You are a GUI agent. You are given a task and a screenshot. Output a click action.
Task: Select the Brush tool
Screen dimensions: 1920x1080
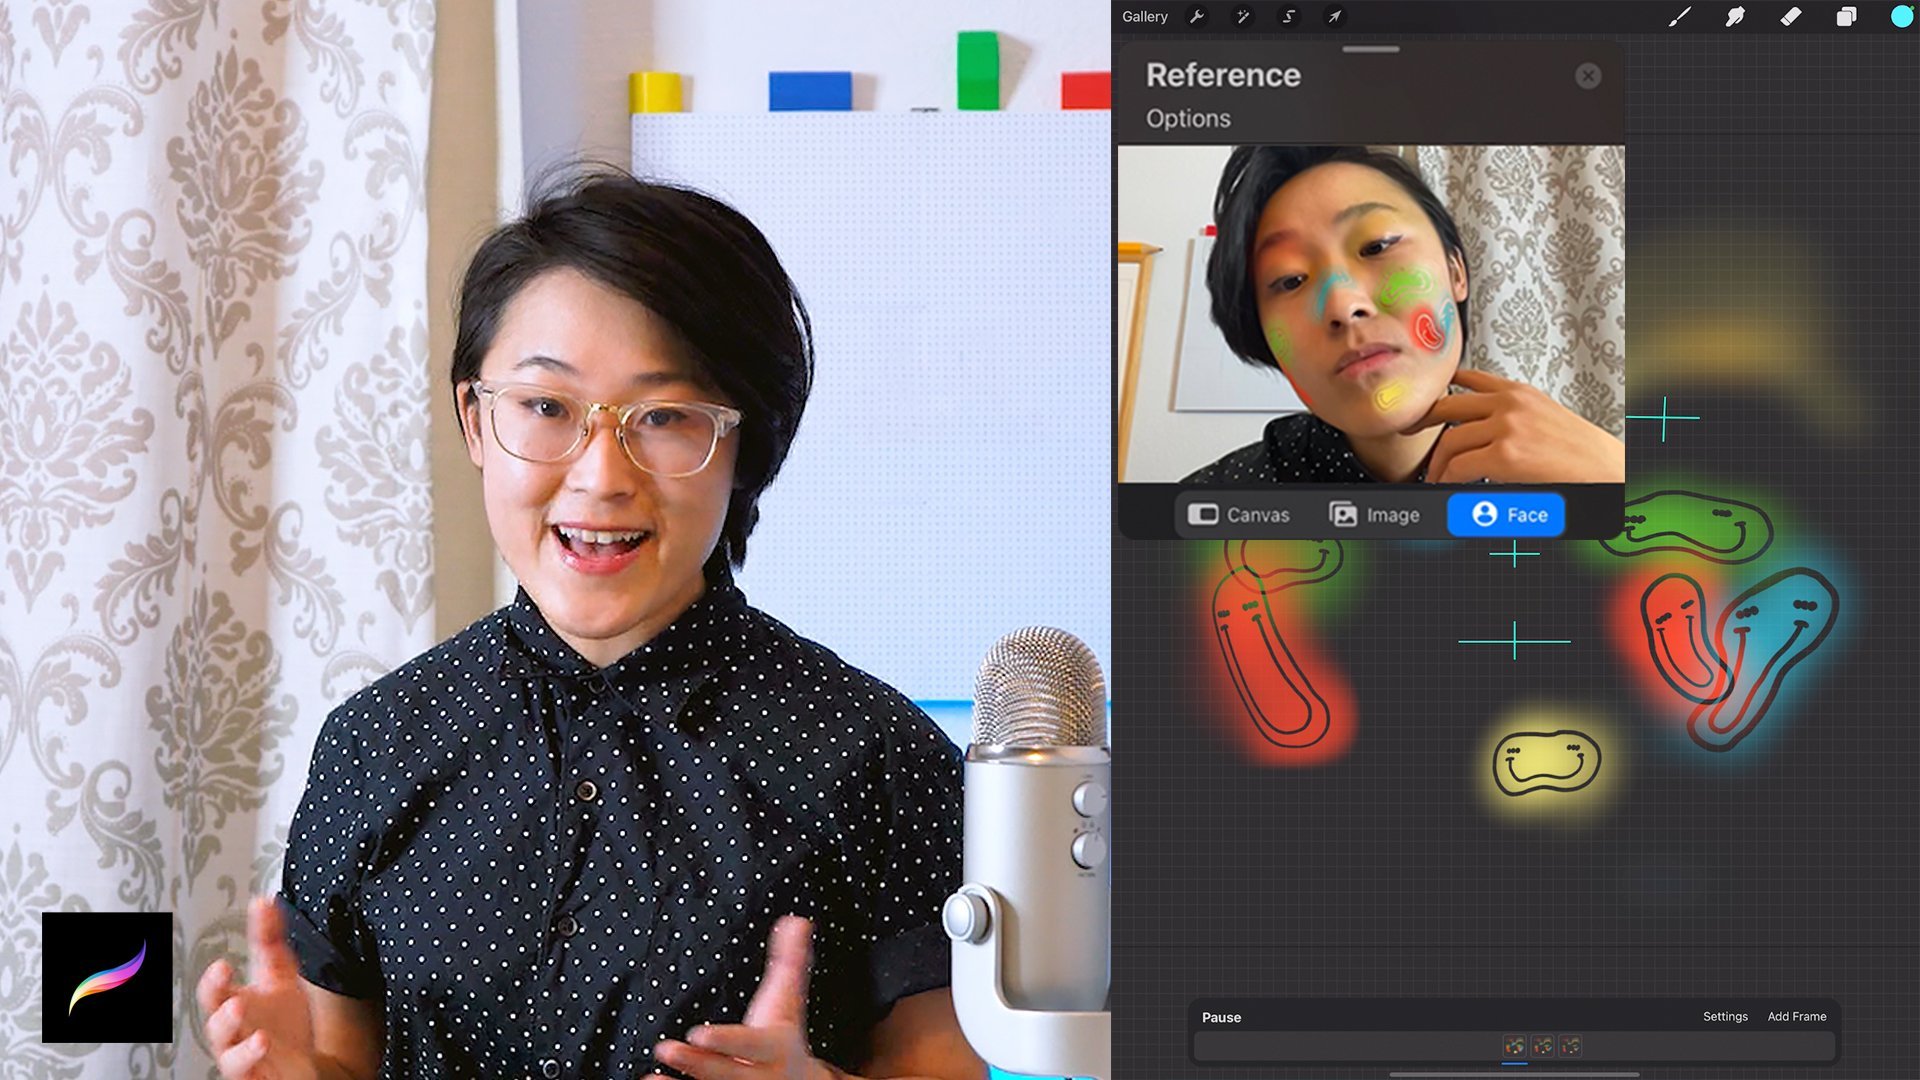[1679, 17]
